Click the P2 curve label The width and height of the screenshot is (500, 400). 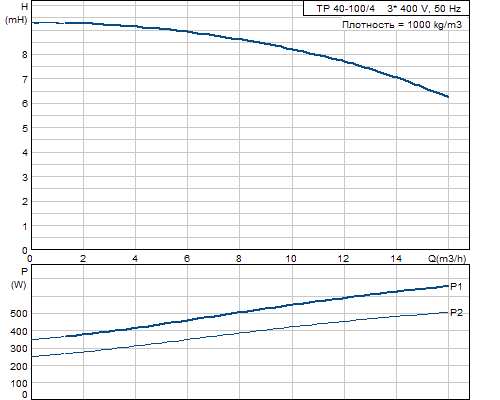click(456, 313)
